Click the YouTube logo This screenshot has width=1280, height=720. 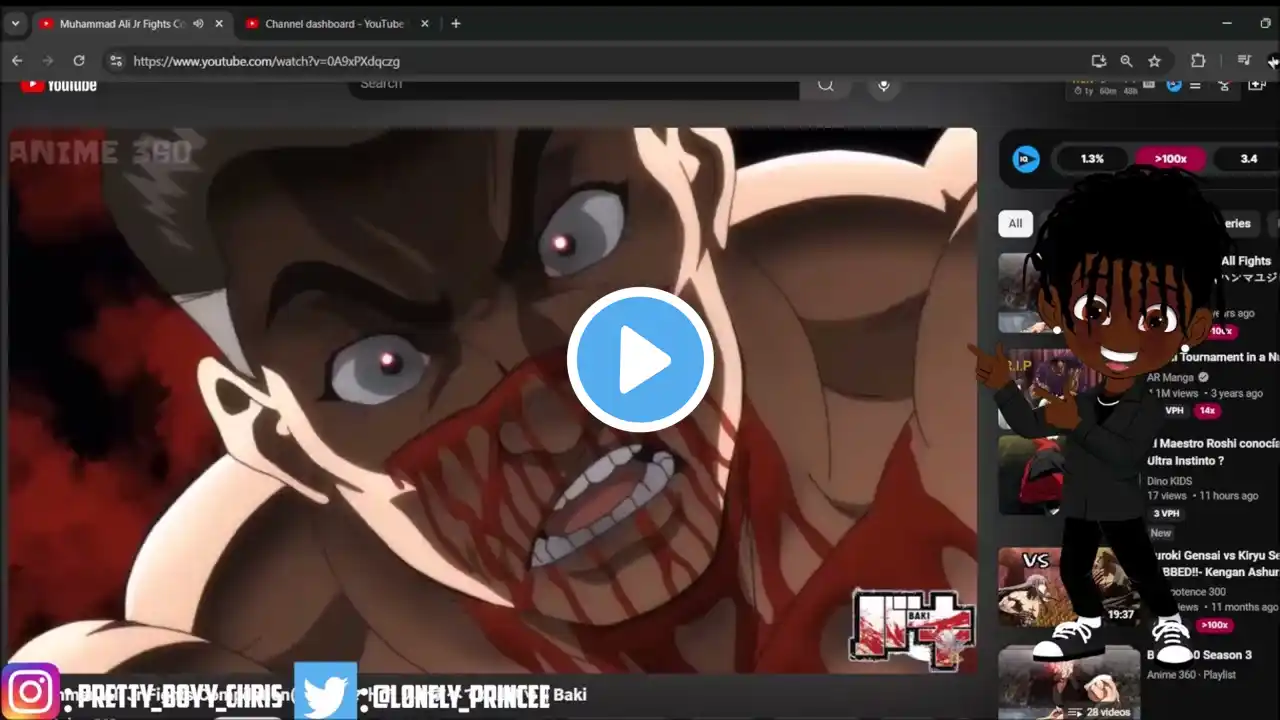pos(59,85)
